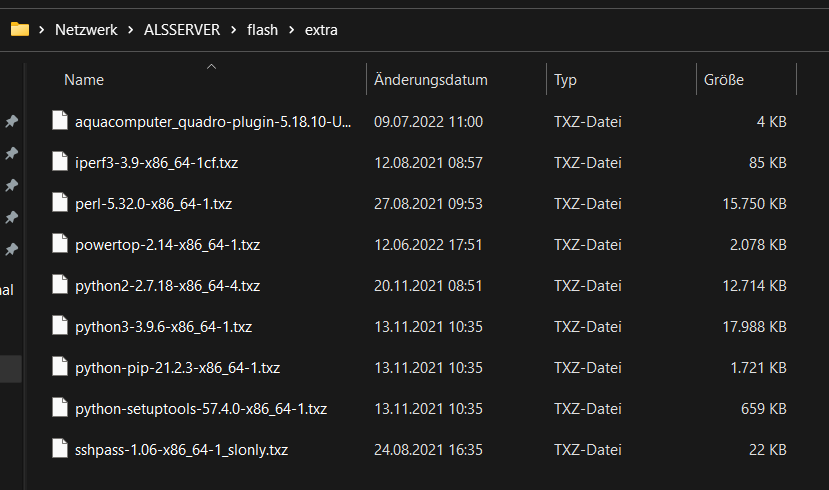Go to the flash folder breadcrumb
Screen dimensions: 829x490
pos(262,30)
